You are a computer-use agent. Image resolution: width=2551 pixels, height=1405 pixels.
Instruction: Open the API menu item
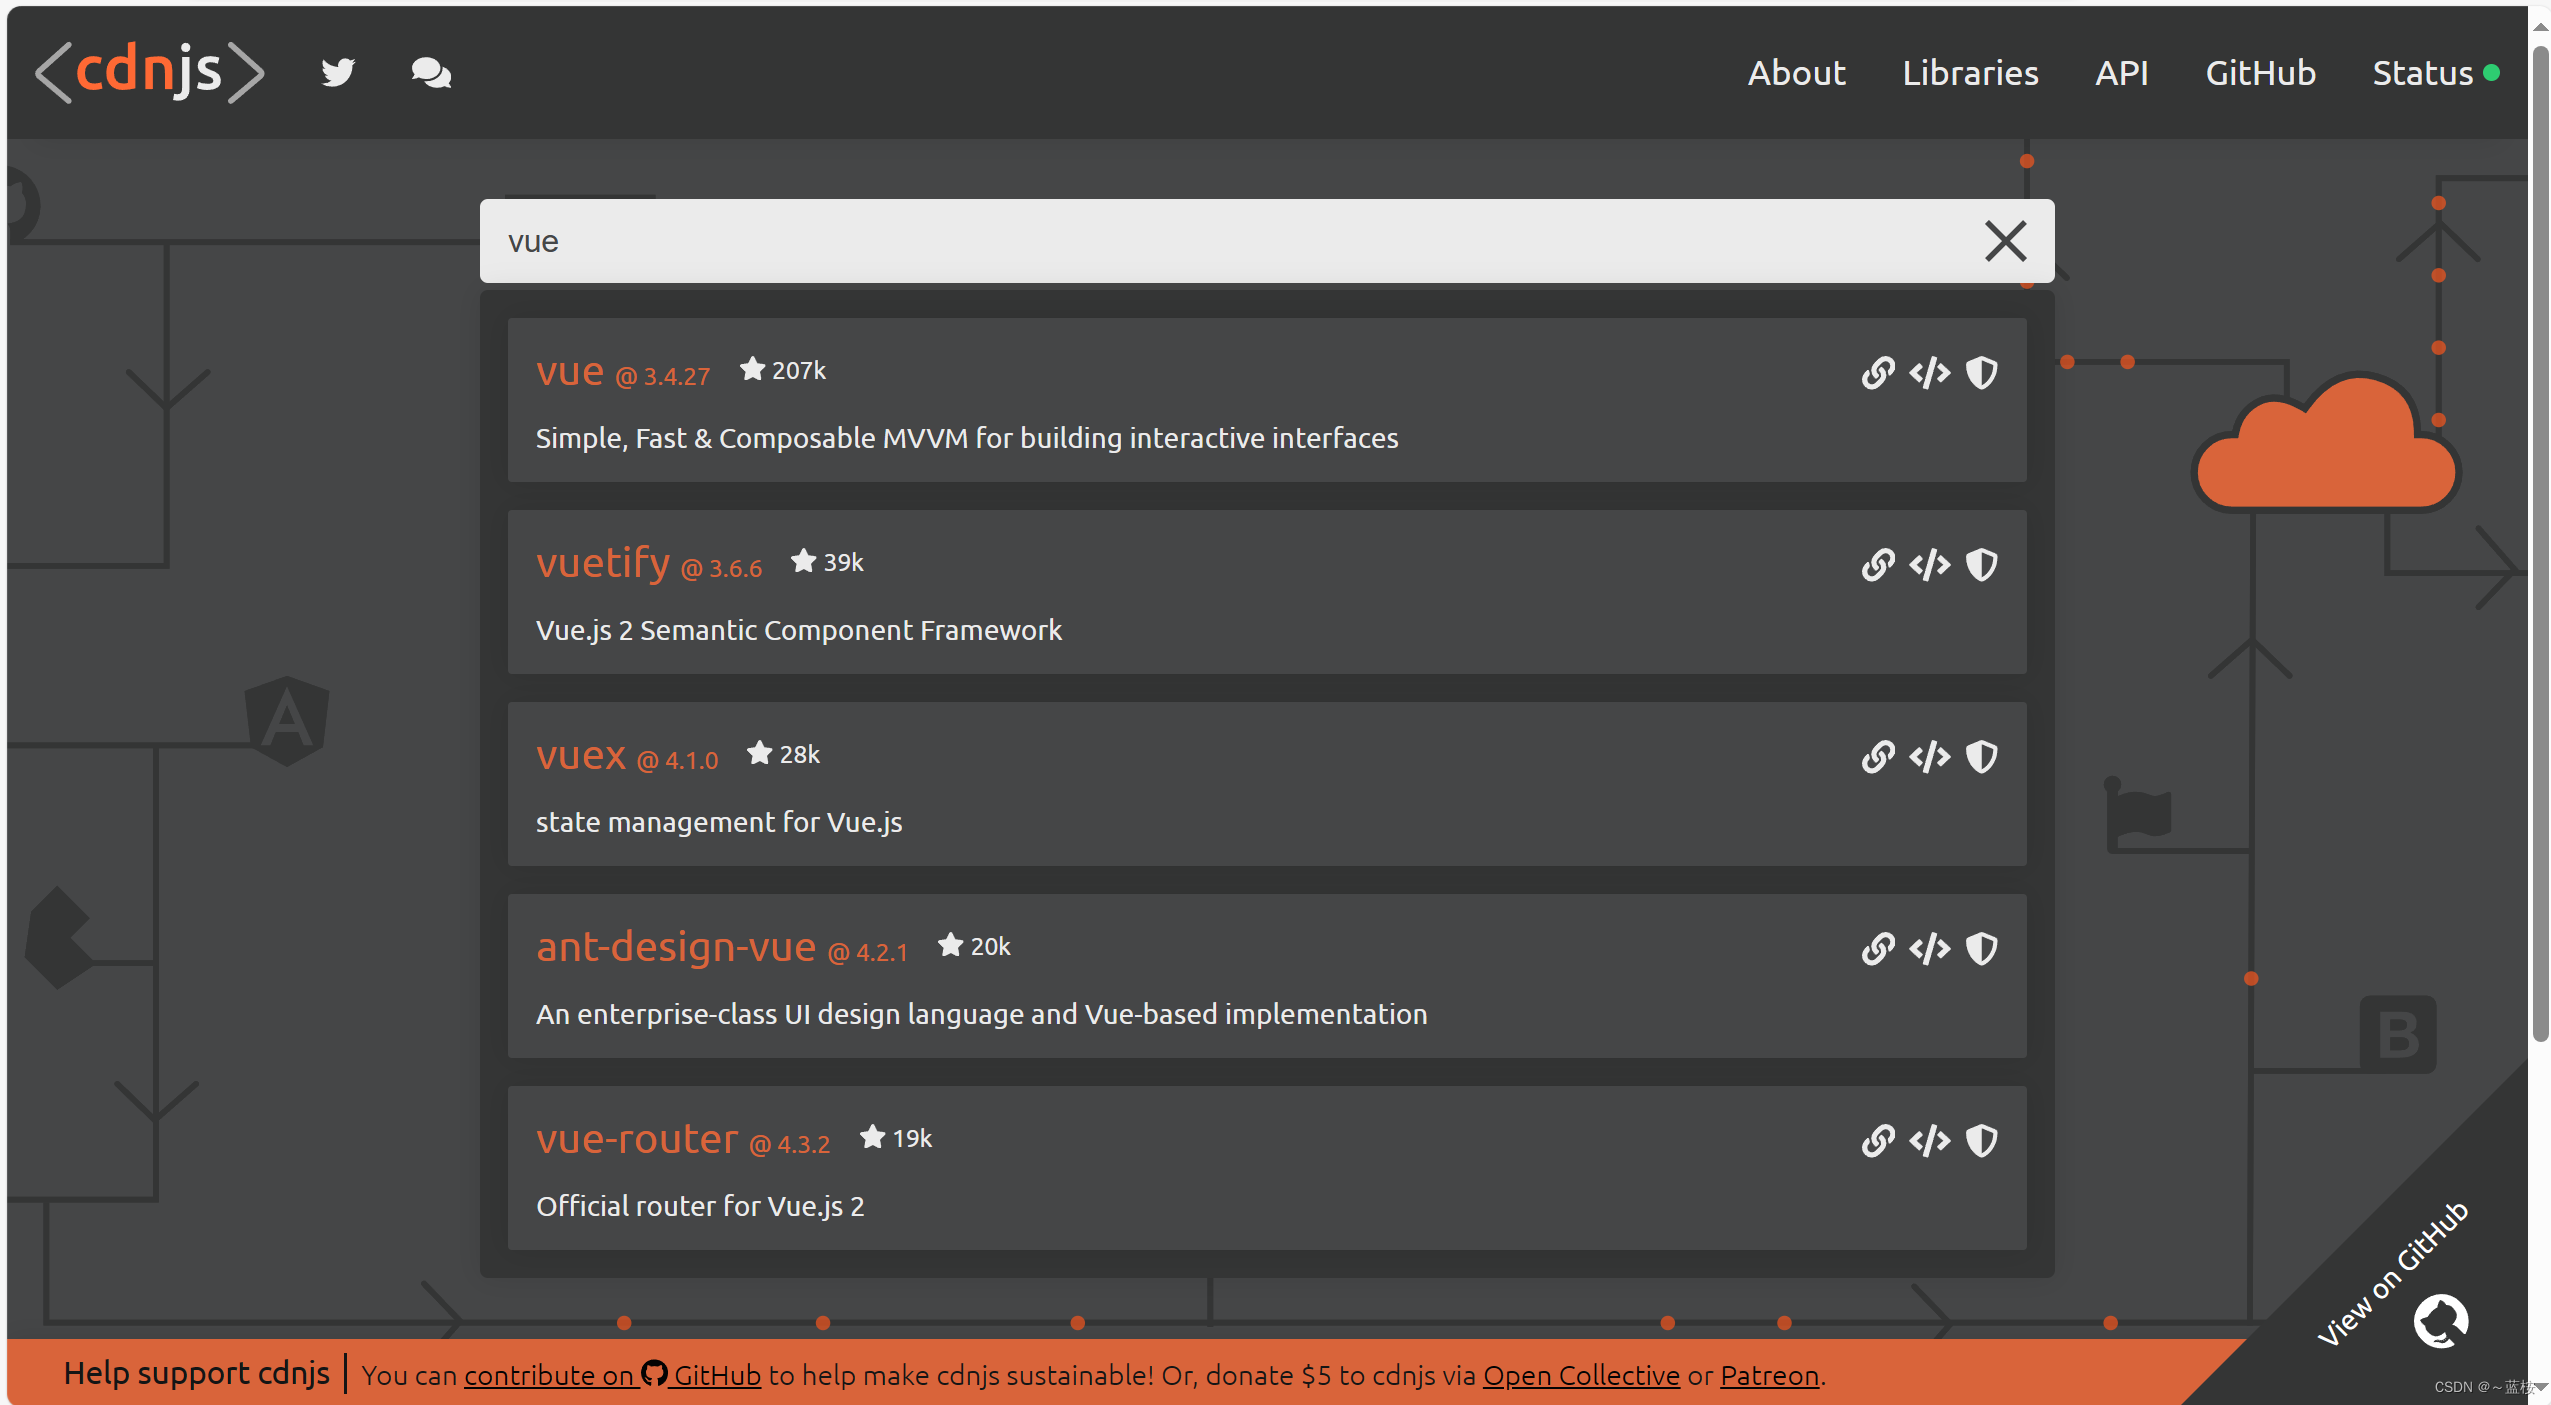coord(2122,73)
